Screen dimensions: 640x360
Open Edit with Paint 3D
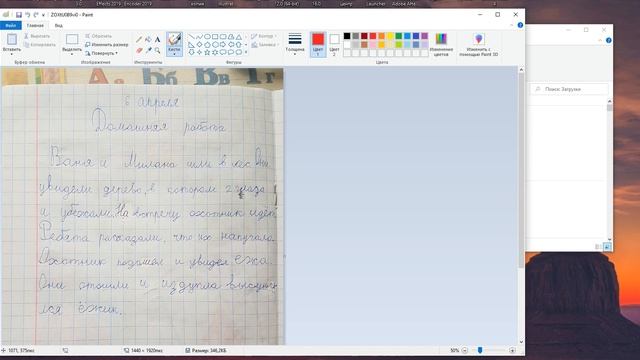[x=478, y=44]
